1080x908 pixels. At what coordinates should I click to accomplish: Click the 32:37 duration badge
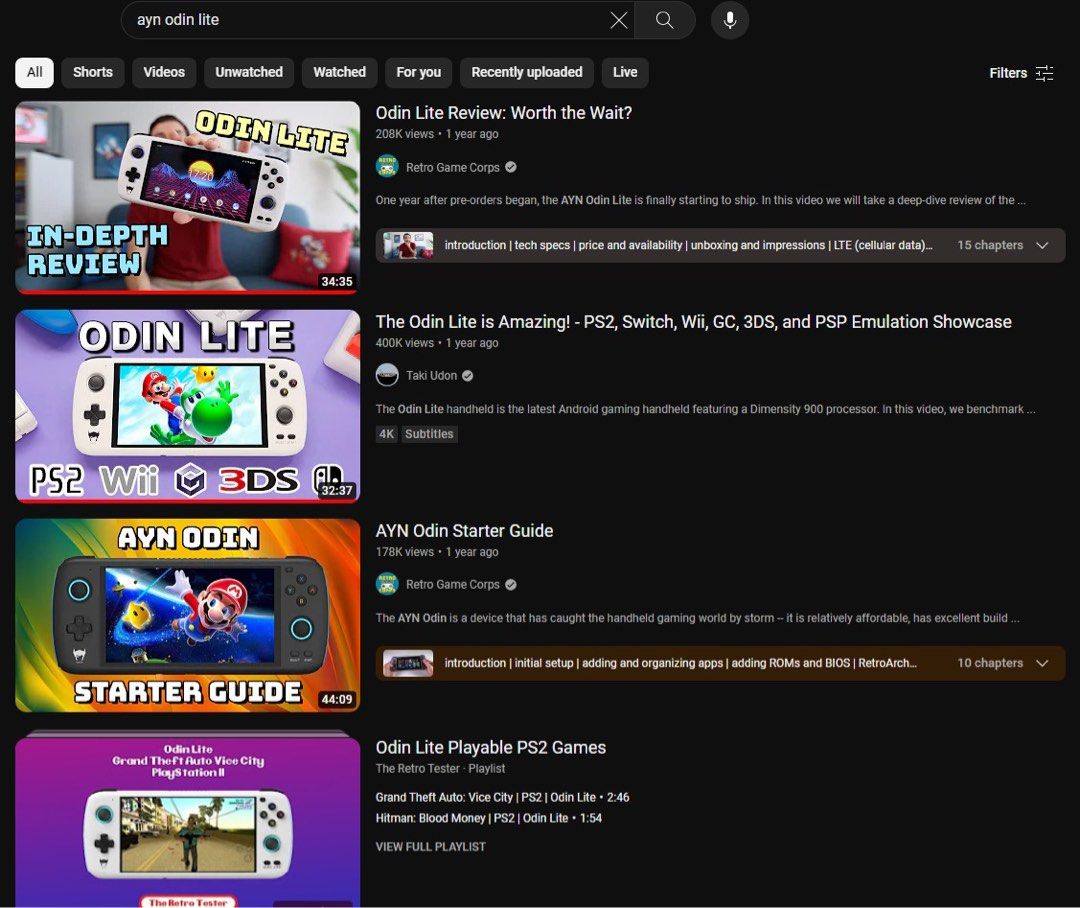[x=336, y=491]
